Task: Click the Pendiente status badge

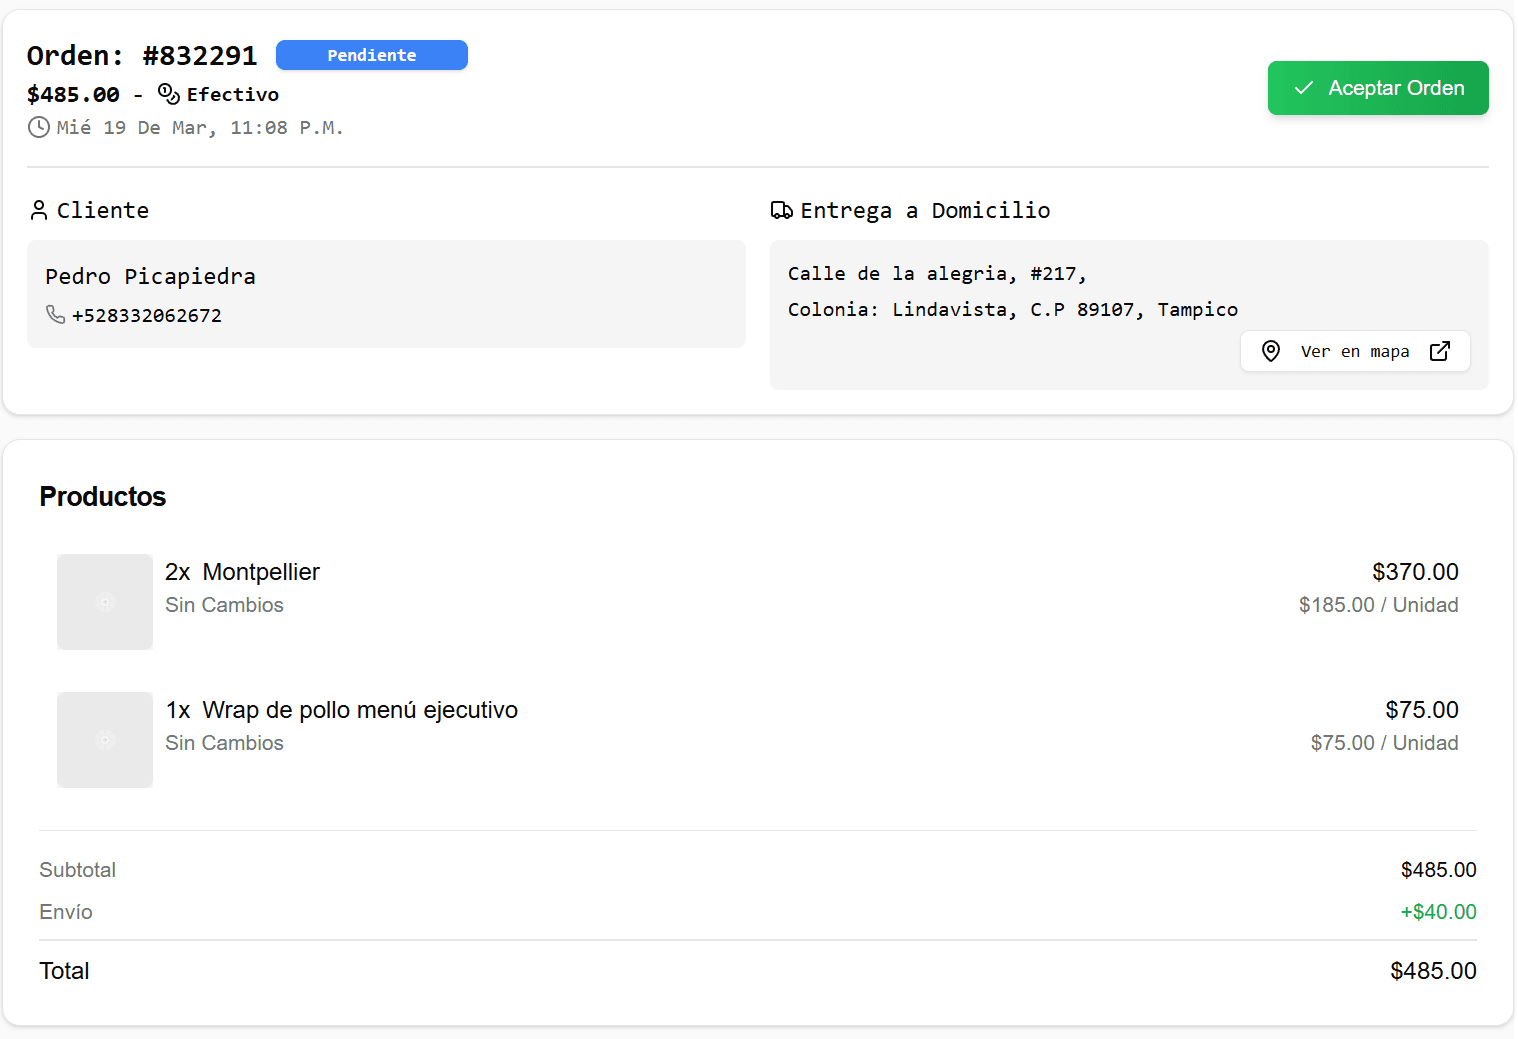Action: (x=371, y=55)
